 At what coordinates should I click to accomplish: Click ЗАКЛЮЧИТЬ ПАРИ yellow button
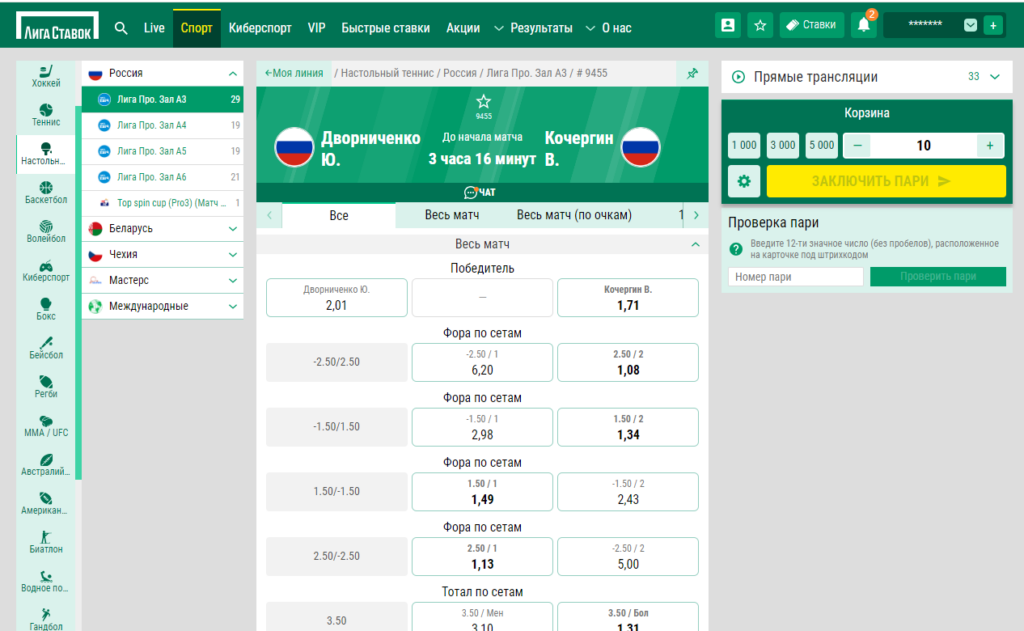tap(886, 181)
